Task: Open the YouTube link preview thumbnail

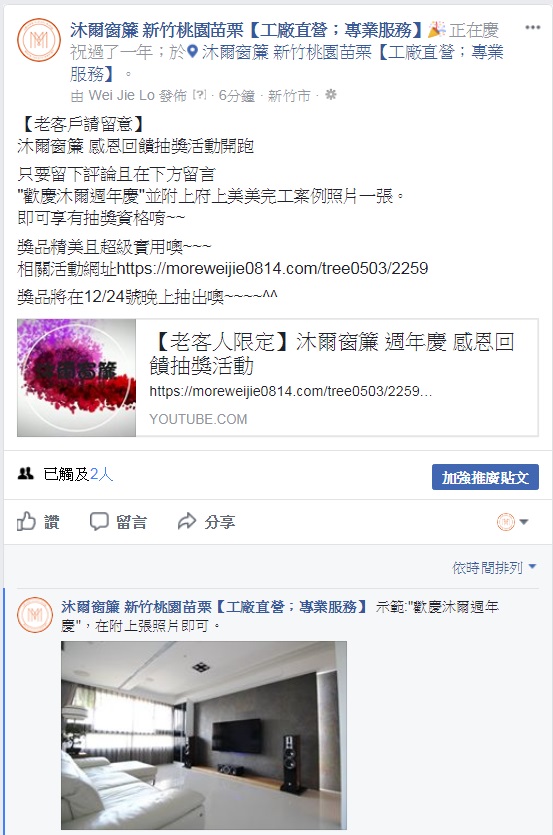Action: pyautogui.click(x=77, y=378)
